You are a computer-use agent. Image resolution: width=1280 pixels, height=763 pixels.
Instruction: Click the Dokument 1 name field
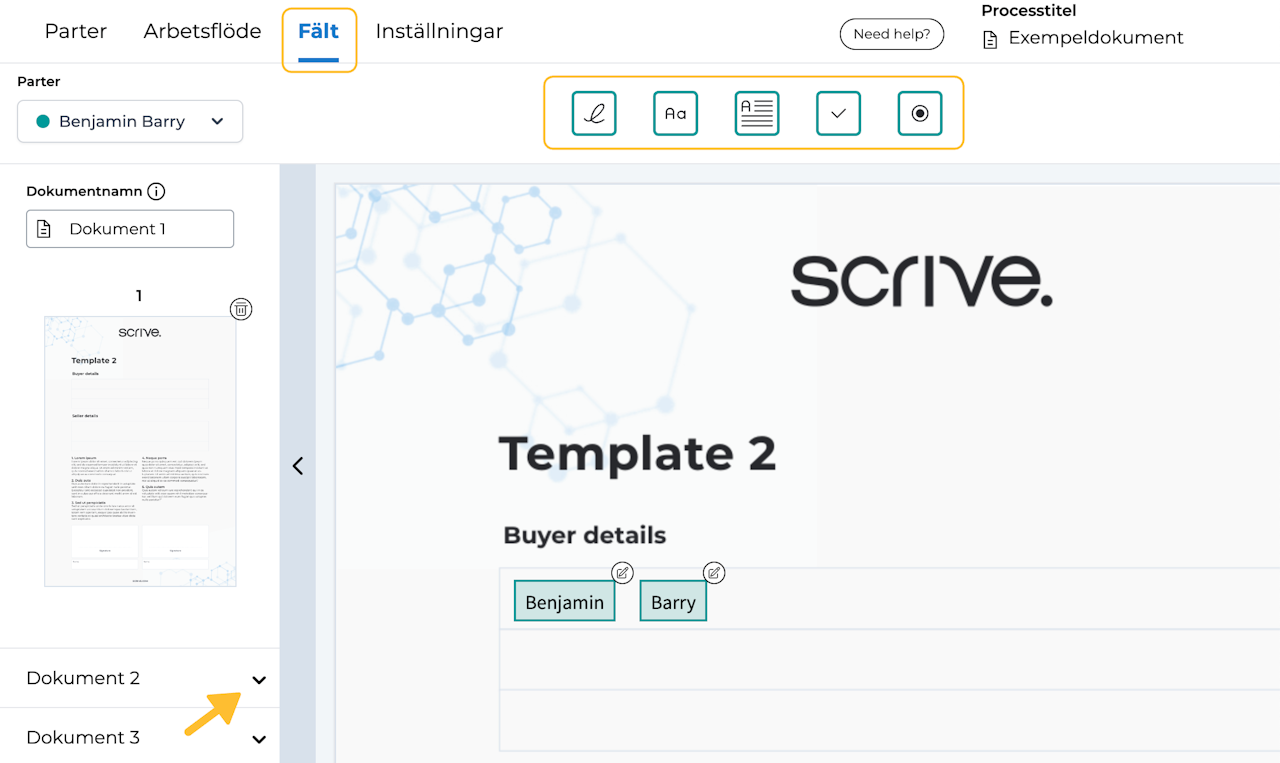130,229
